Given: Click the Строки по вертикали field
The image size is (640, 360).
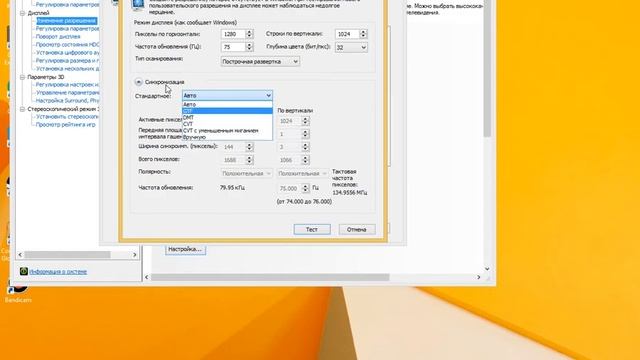Looking at the screenshot, I should (x=347, y=34).
